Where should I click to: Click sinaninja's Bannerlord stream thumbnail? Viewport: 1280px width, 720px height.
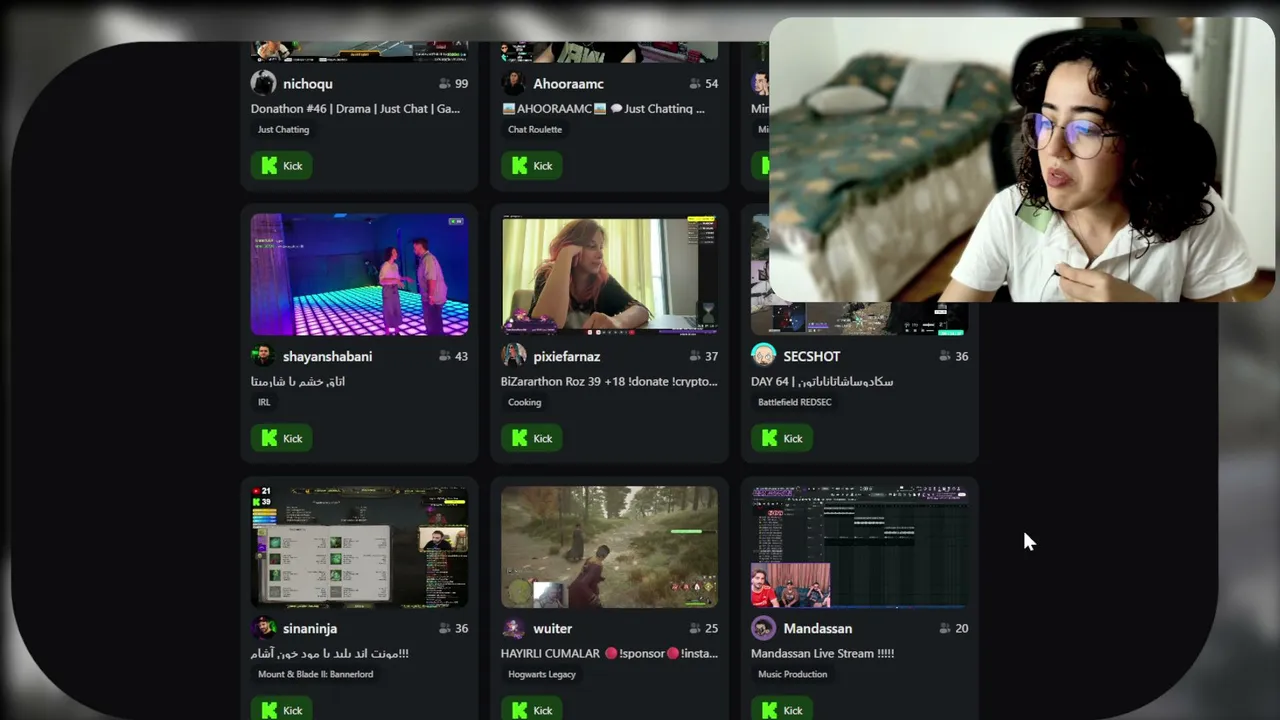coord(359,547)
